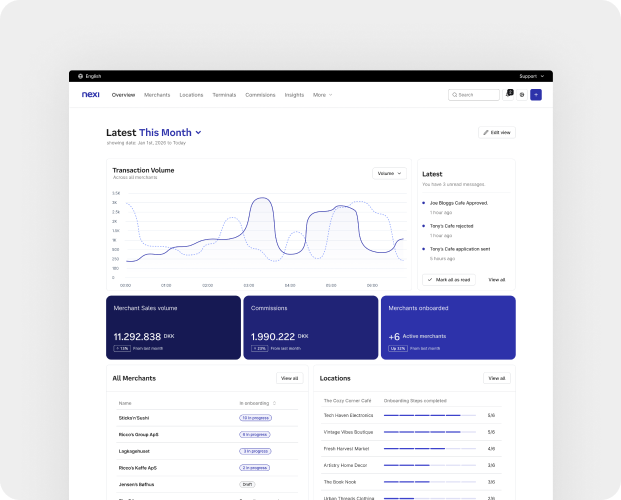Click the magnifier icon in search box
The image size is (621, 500).
[455, 95]
